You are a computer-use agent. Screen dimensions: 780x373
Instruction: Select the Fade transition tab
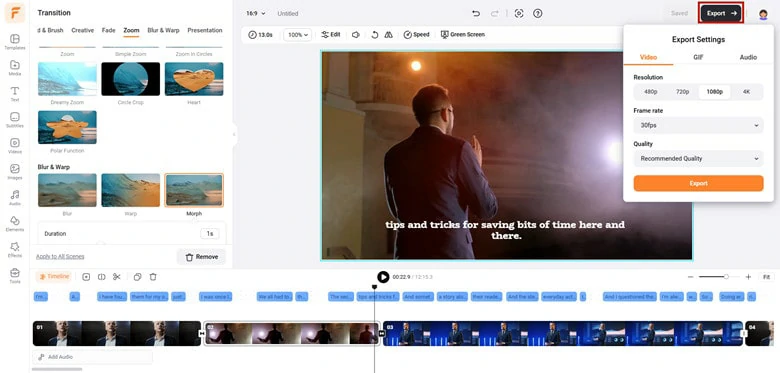[108, 30]
